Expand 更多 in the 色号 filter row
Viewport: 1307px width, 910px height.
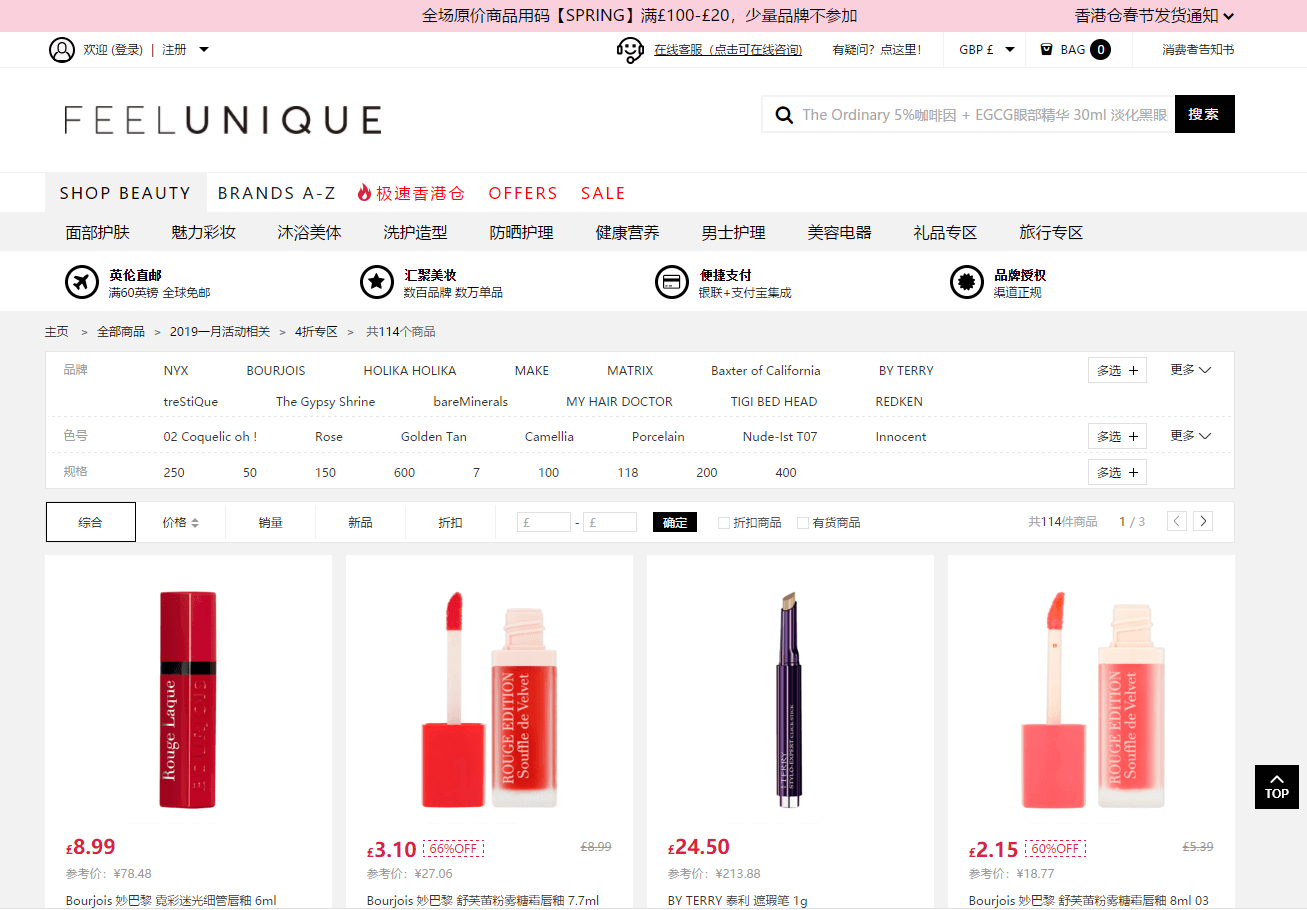pyautogui.click(x=1191, y=436)
